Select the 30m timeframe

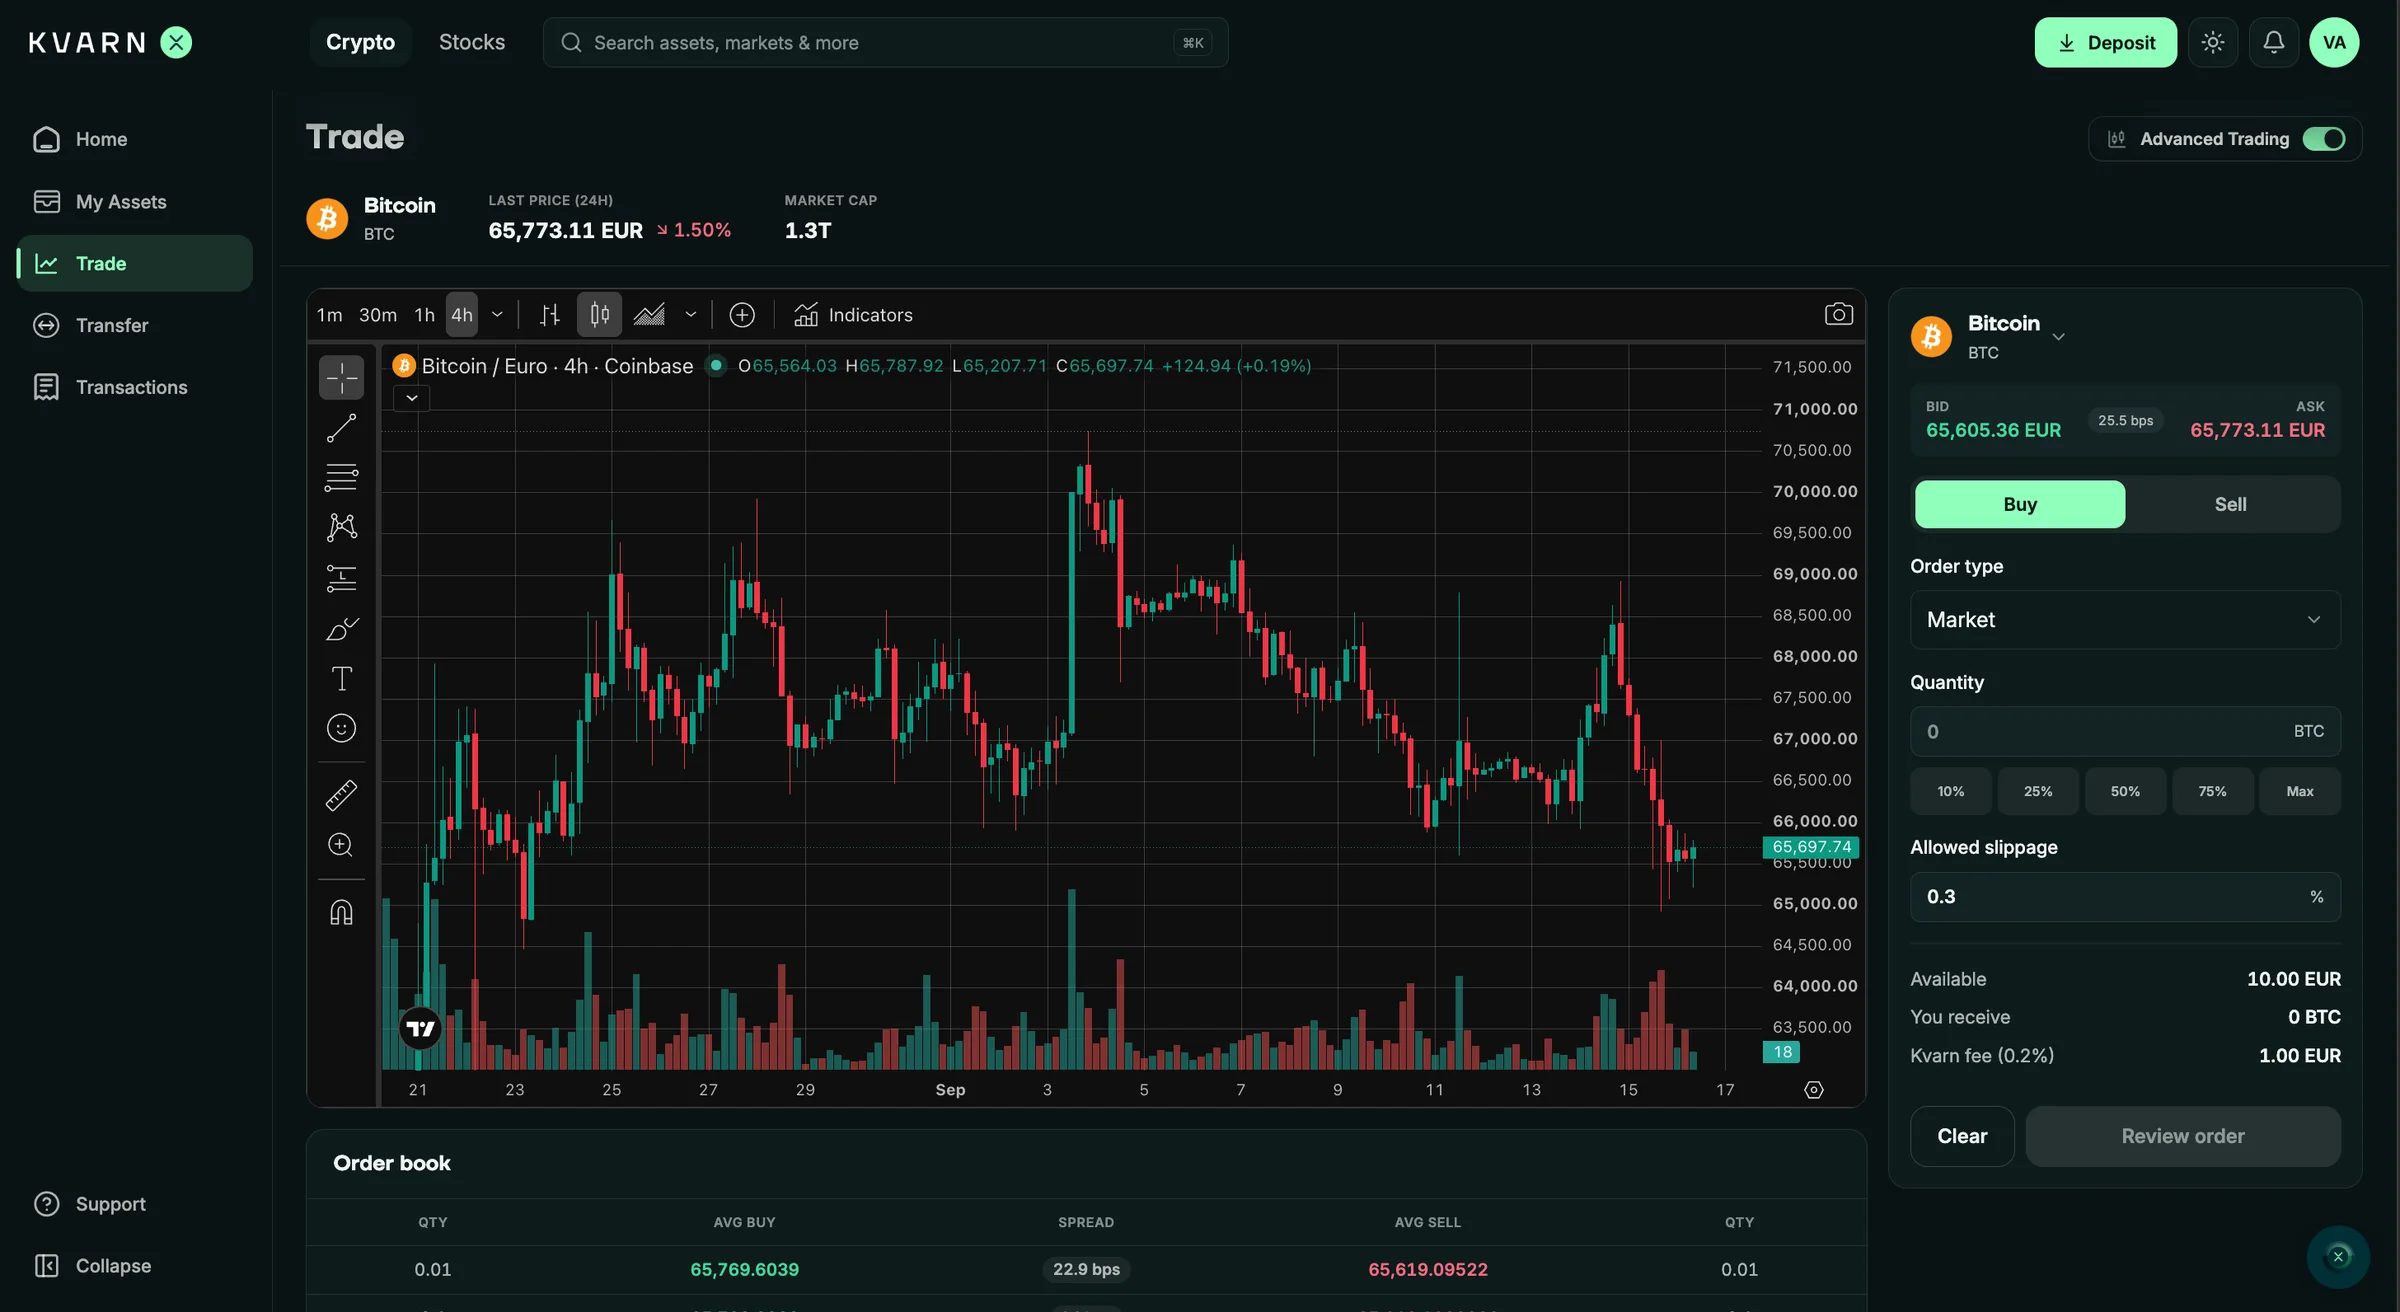pyautogui.click(x=378, y=315)
